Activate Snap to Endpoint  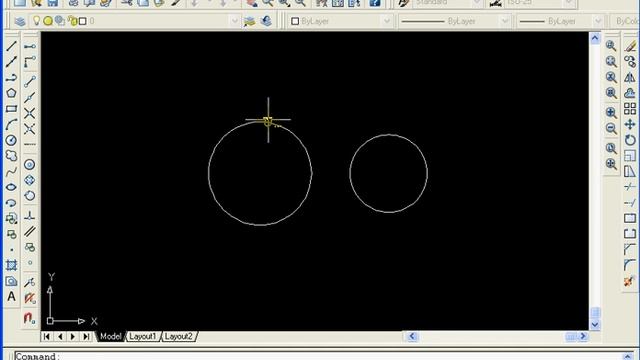(x=29, y=81)
